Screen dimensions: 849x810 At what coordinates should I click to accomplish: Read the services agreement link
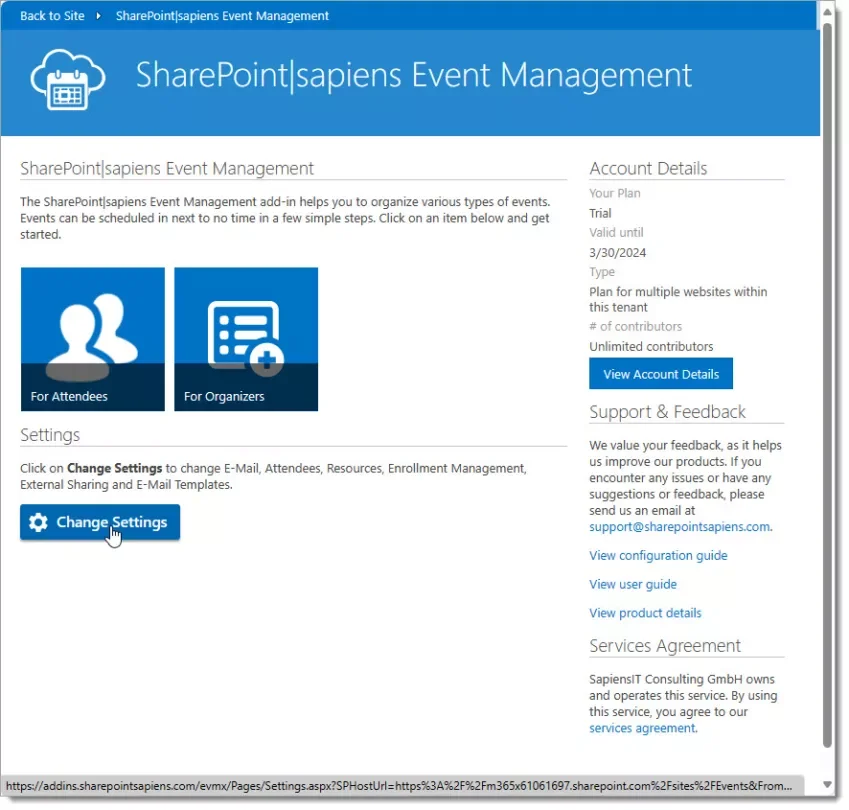[x=641, y=728]
